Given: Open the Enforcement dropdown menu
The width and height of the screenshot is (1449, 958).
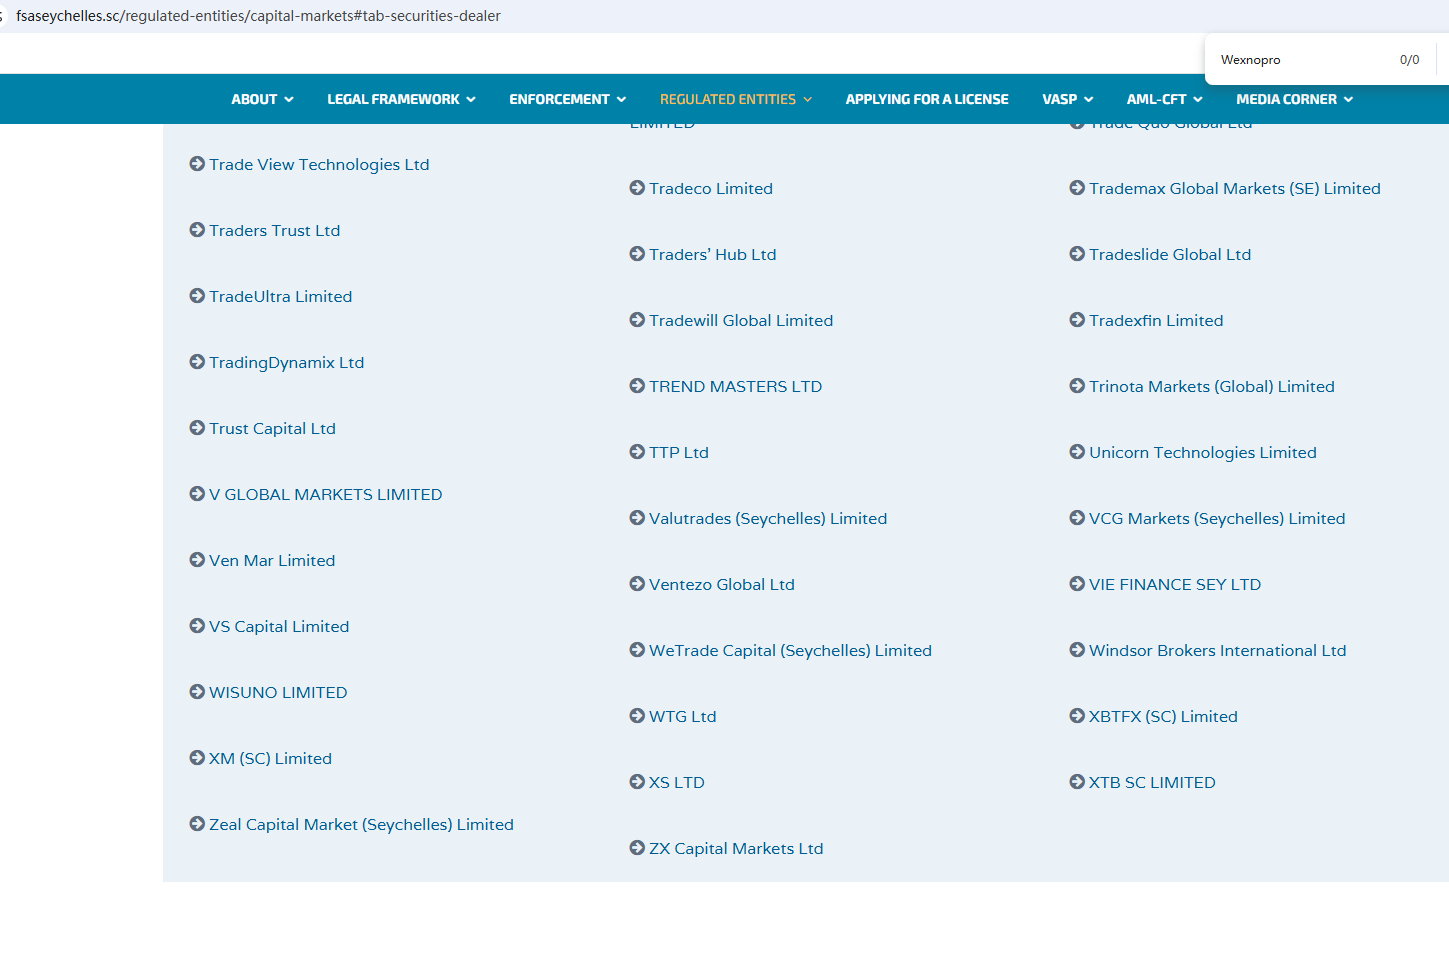Looking at the screenshot, I should pyautogui.click(x=567, y=99).
